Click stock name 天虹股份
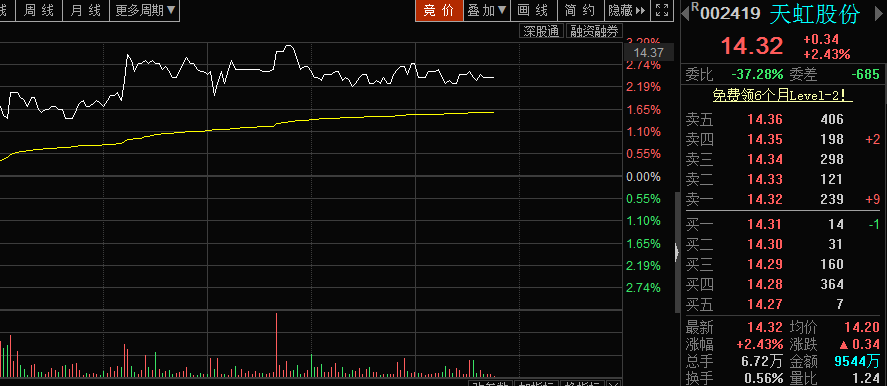The width and height of the screenshot is (887, 386). pyautogui.click(x=815, y=14)
